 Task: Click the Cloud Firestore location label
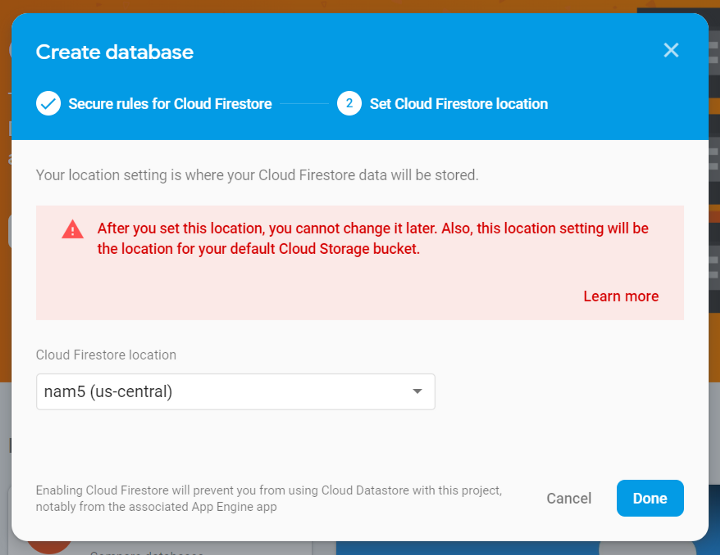[106, 355]
